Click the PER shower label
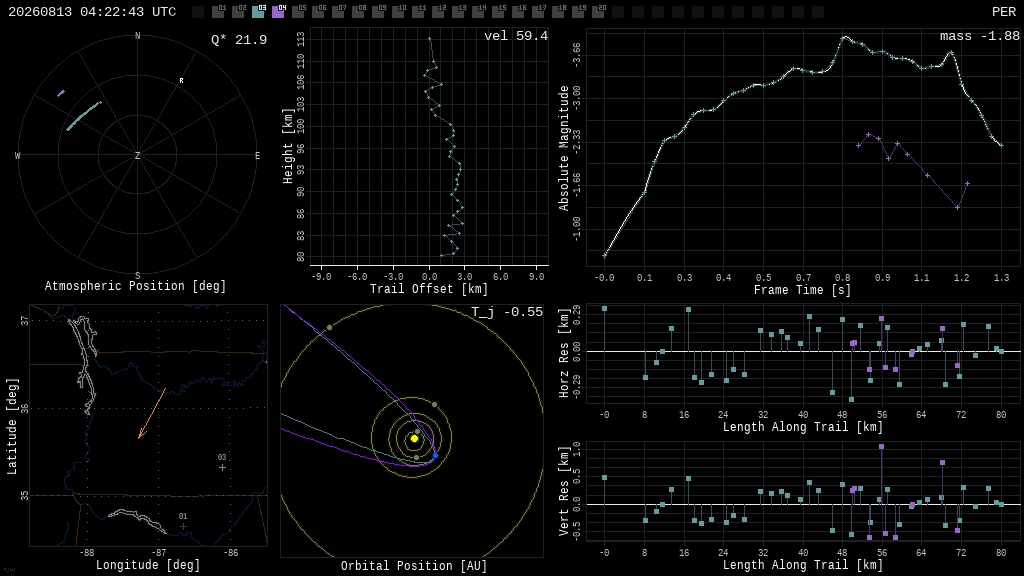 click(1004, 12)
